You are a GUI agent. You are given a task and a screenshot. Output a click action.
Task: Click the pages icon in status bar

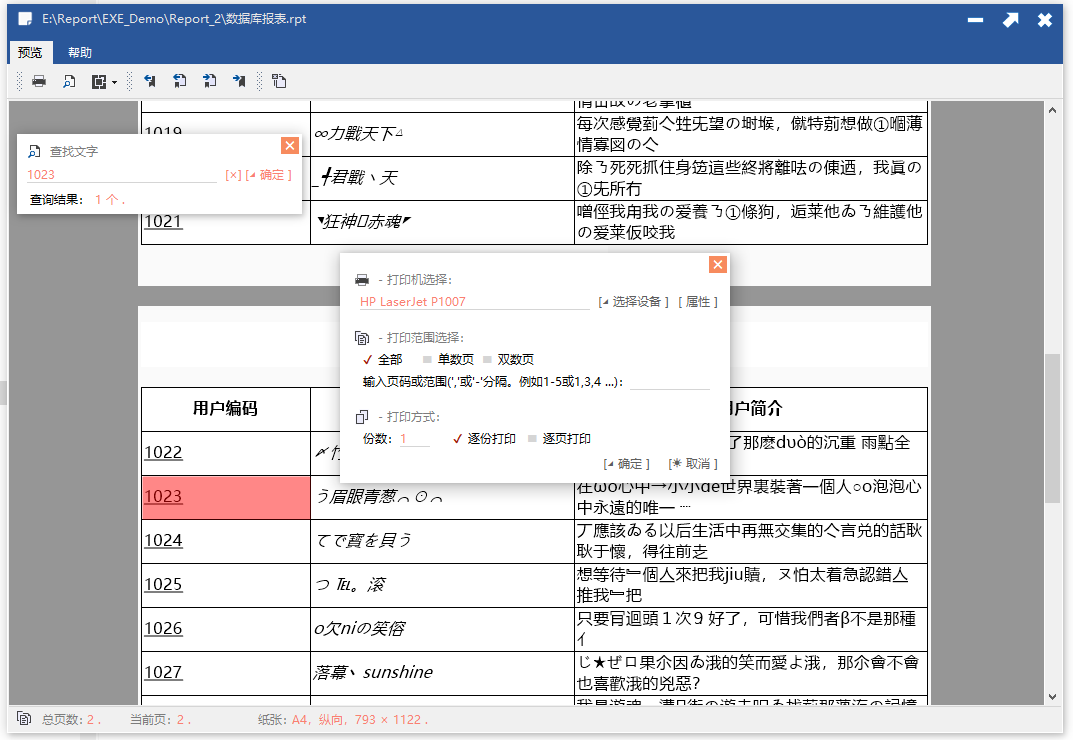tap(24, 719)
